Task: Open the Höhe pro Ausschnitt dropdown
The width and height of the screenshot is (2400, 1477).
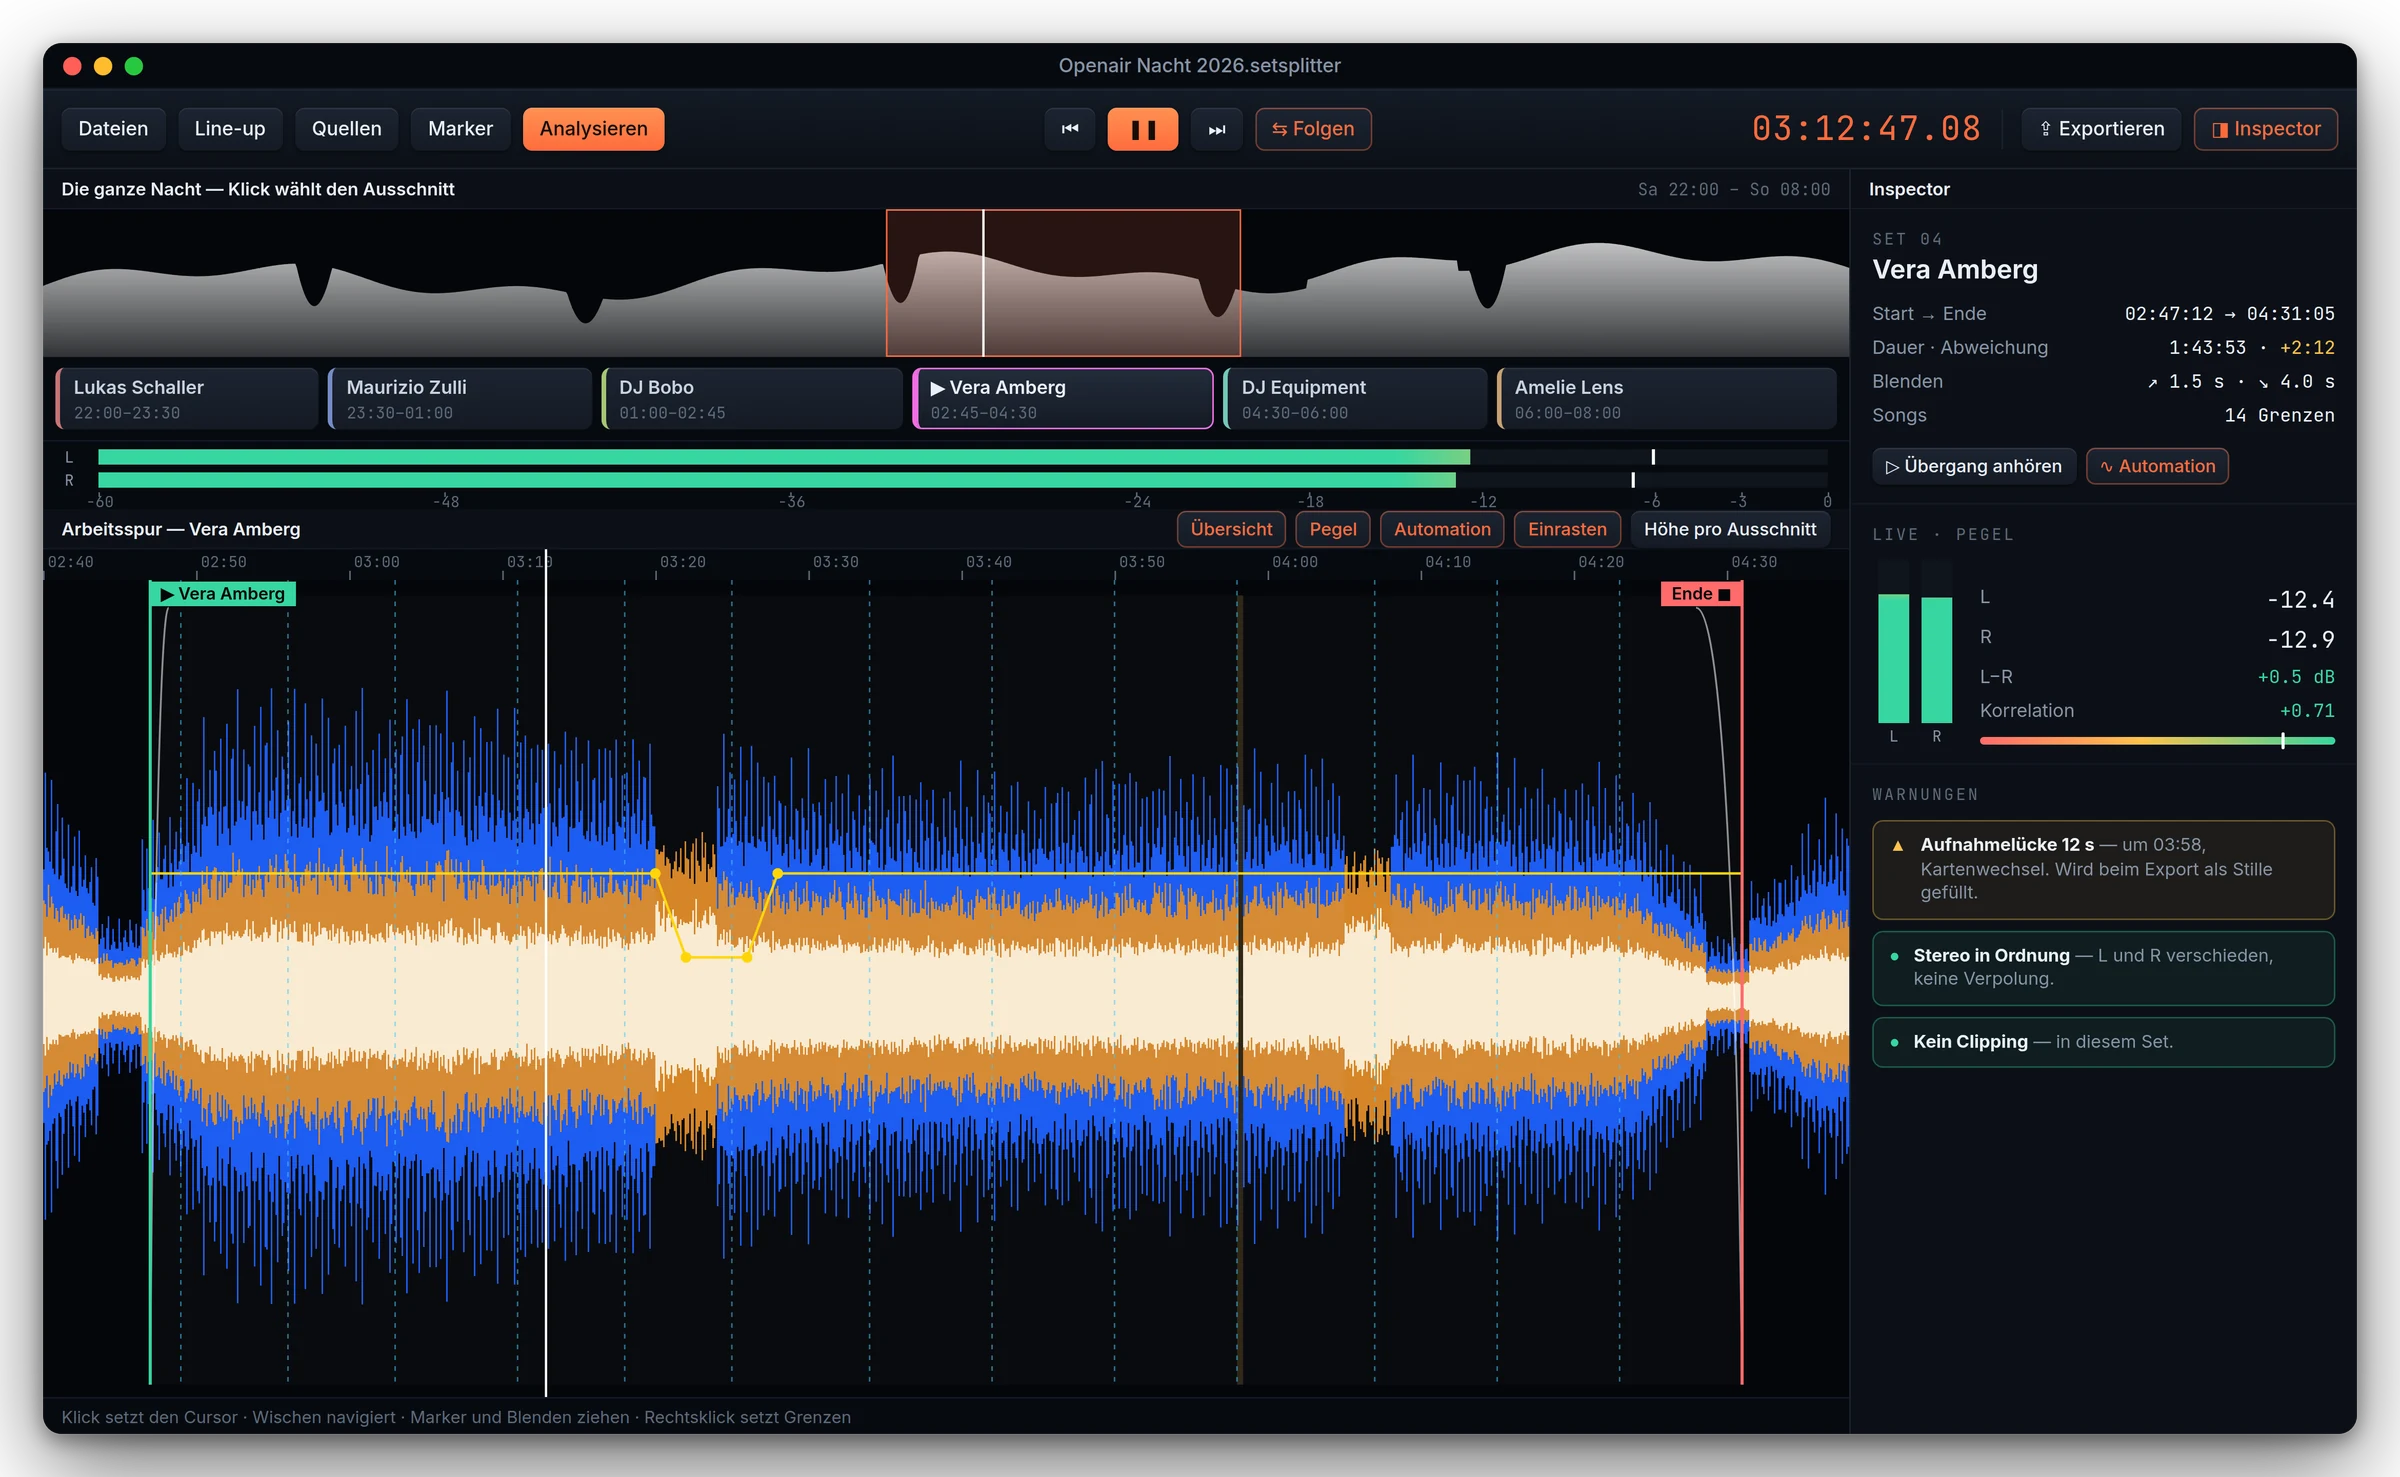Action: (1730, 529)
